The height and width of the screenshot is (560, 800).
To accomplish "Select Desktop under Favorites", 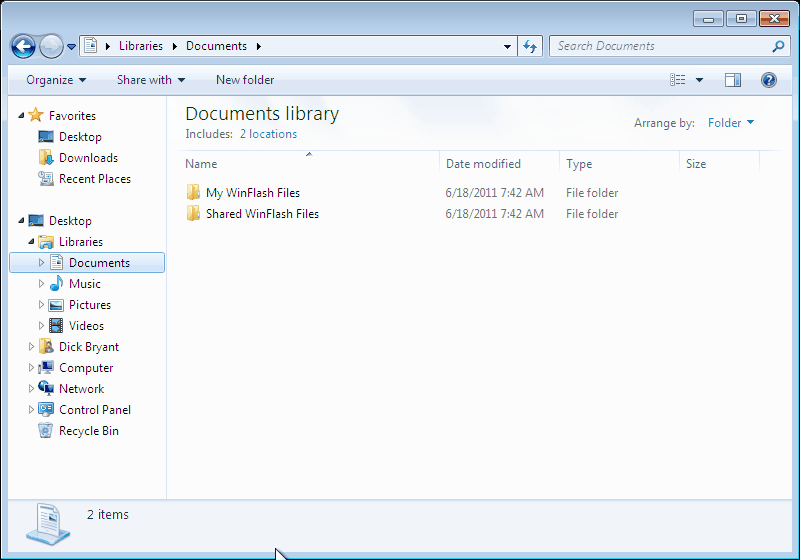I will click(x=80, y=137).
